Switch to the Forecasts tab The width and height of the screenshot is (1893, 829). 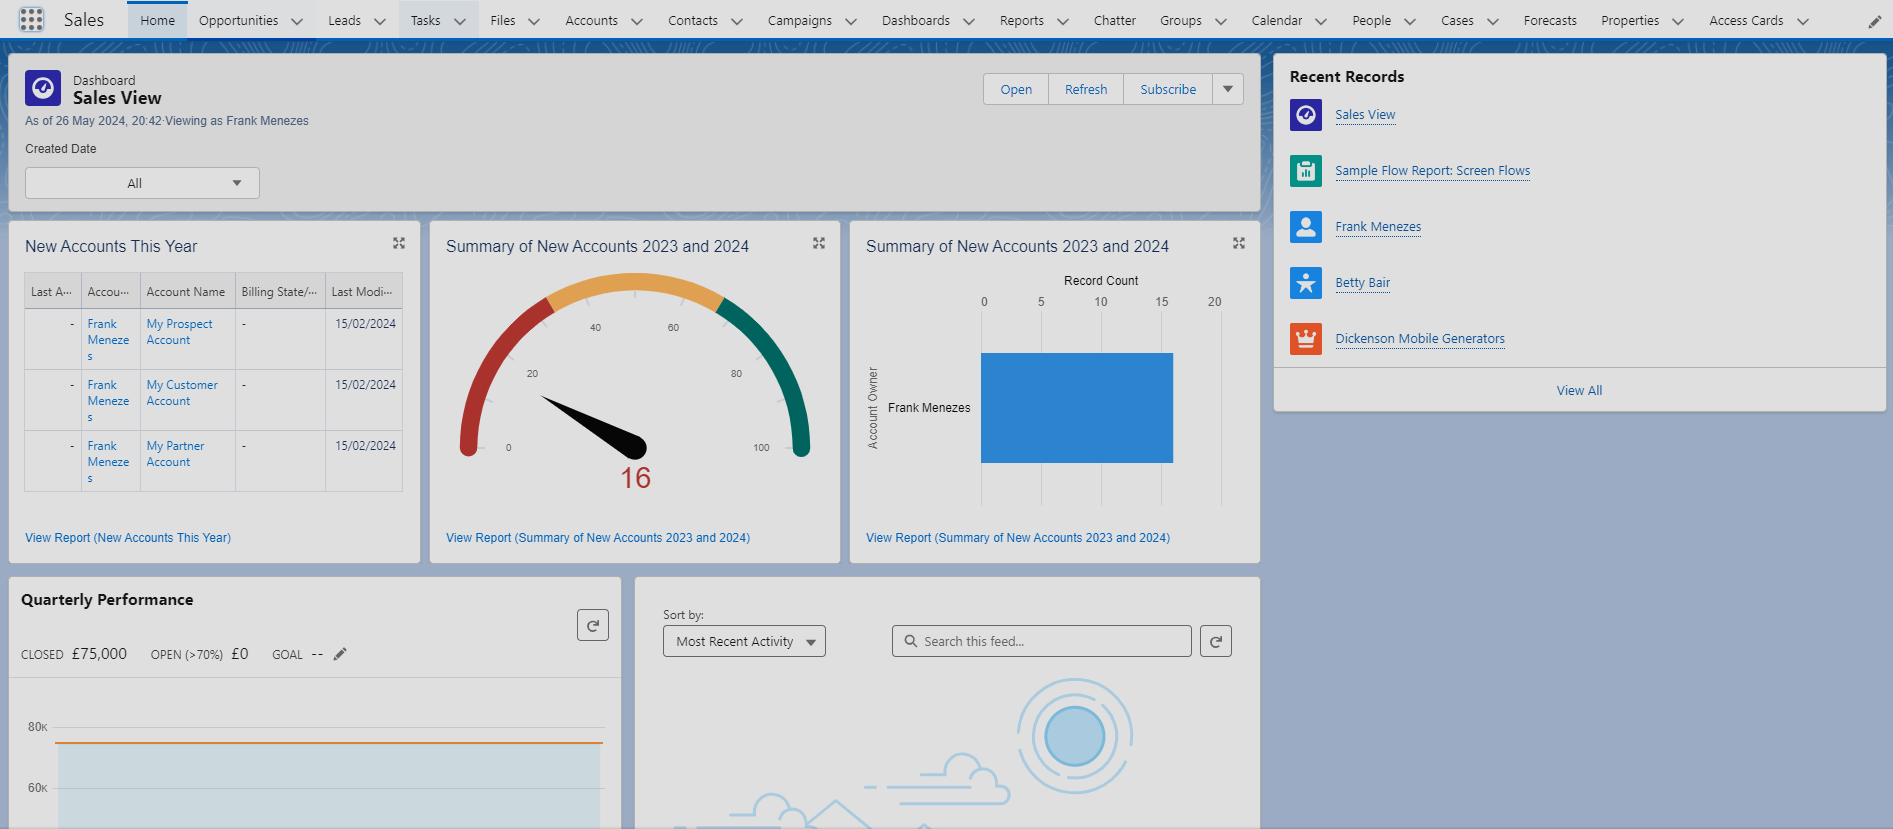[x=1550, y=20]
